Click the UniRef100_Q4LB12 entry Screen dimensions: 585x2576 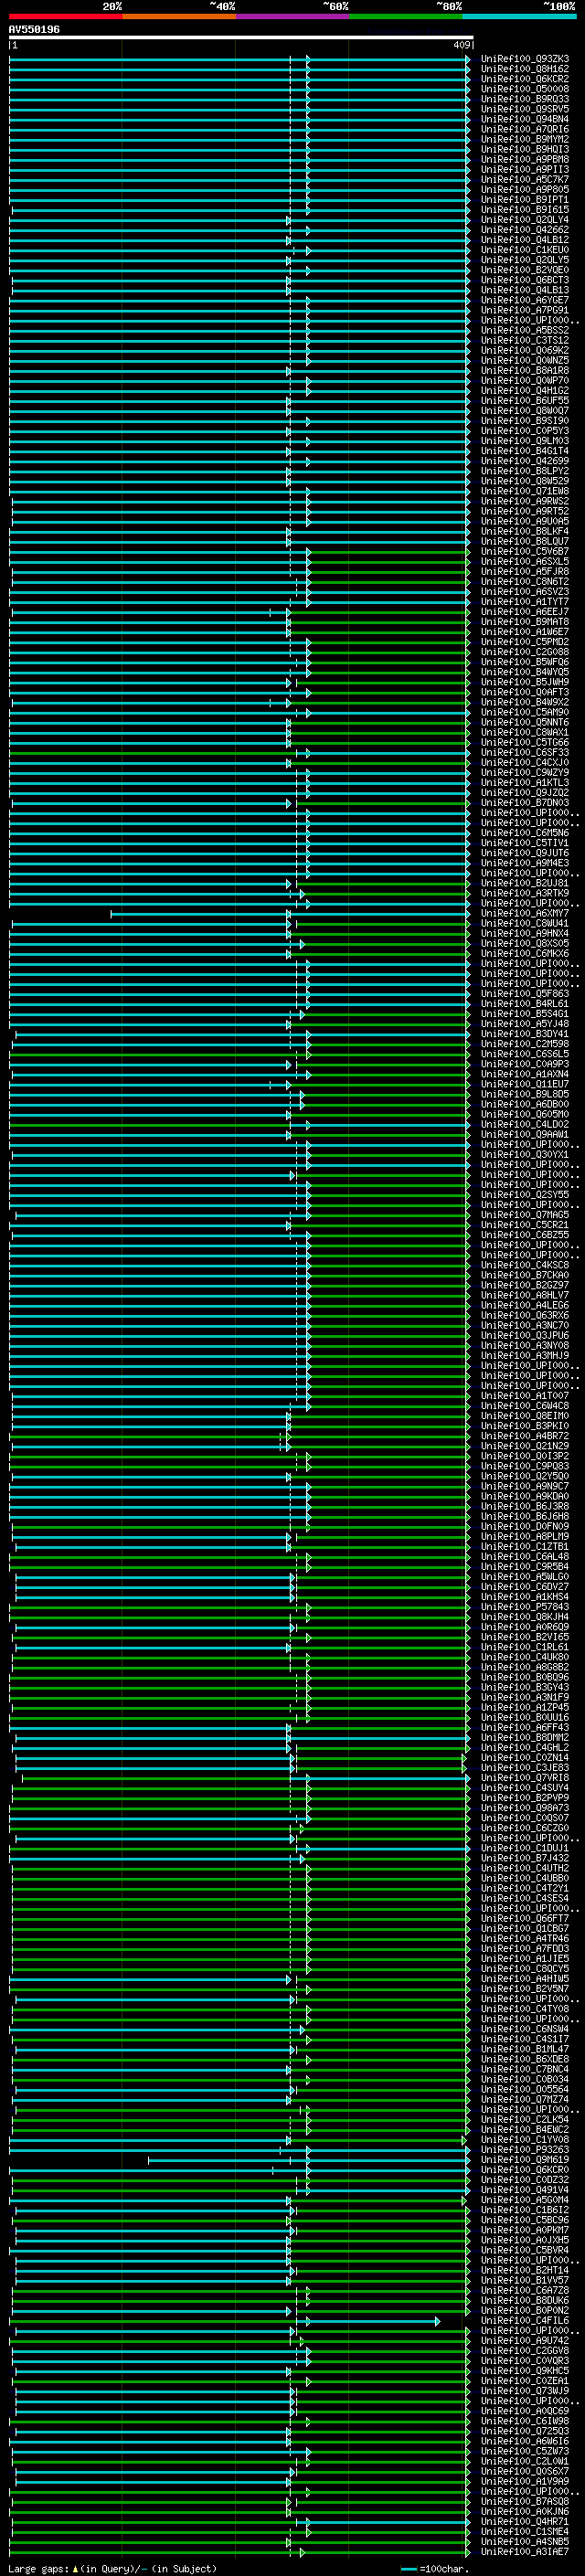[525, 240]
